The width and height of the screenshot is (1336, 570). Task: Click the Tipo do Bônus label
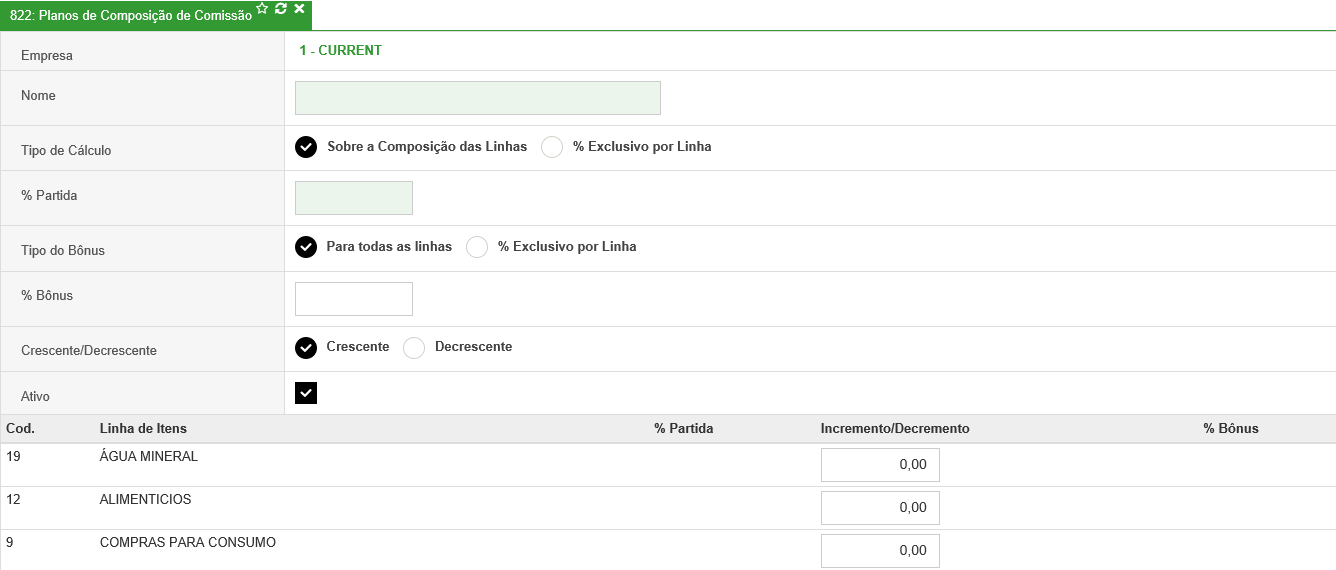click(63, 251)
